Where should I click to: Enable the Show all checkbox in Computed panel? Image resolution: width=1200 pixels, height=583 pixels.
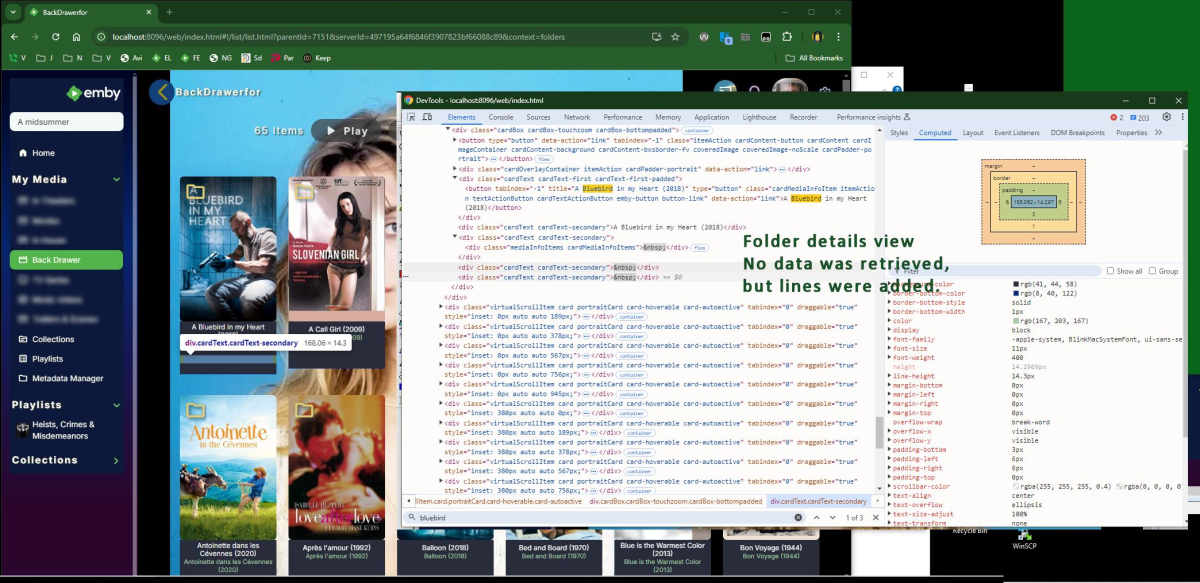(x=1111, y=271)
